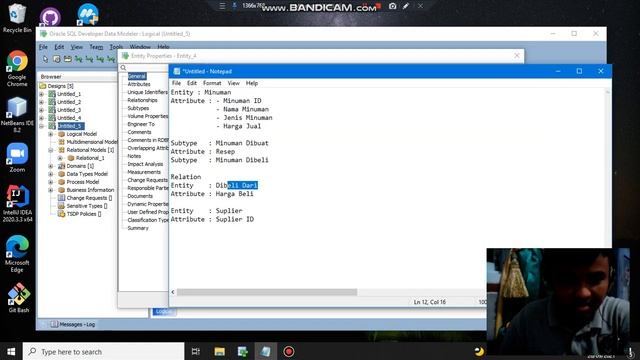The height and width of the screenshot is (360, 640).
Task: Open Notepad Format menu
Action: pos(212,83)
